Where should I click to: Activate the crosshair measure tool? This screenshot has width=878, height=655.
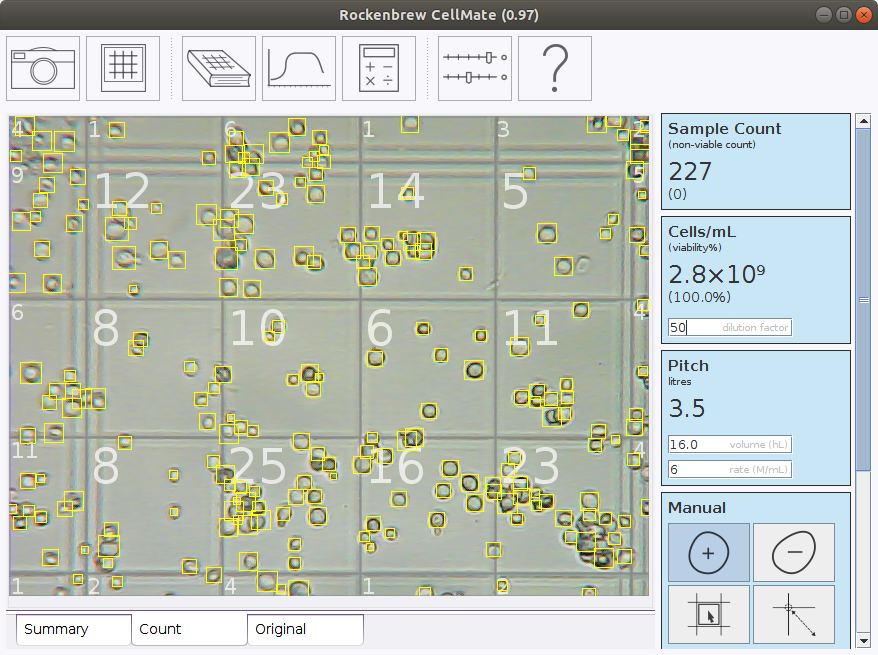pos(794,614)
